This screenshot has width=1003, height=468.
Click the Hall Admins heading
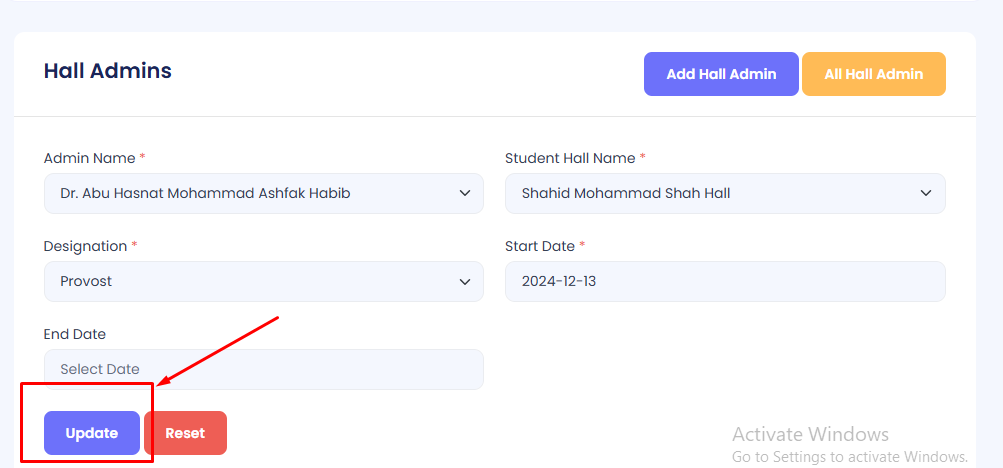coord(108,71)
